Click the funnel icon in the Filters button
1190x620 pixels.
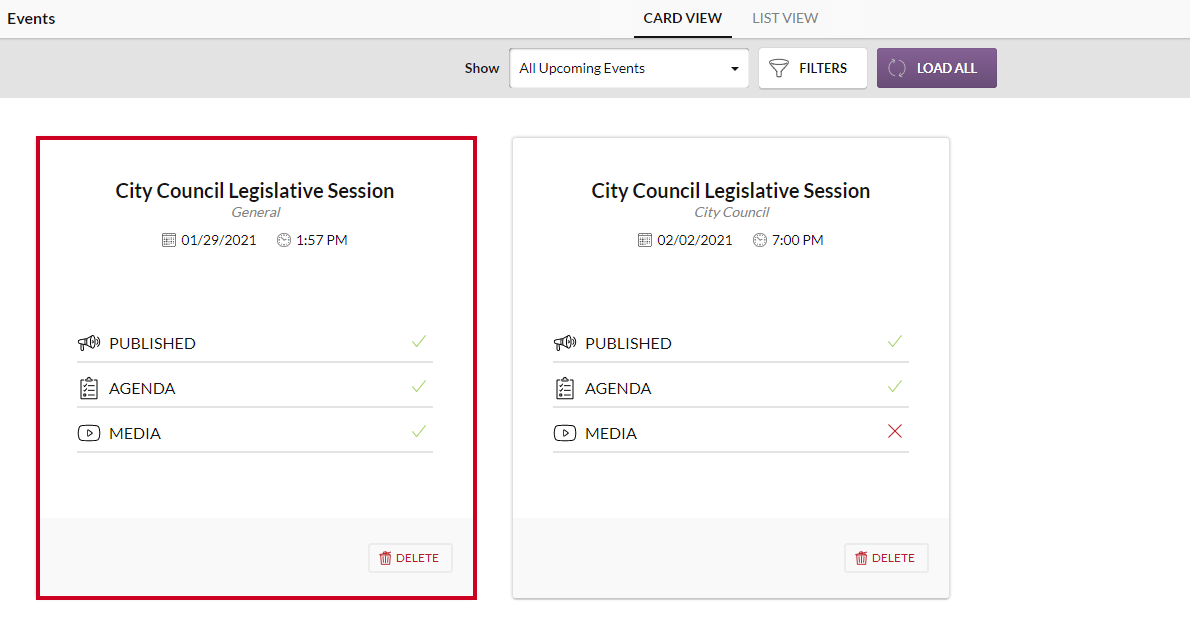coord(779,68)
